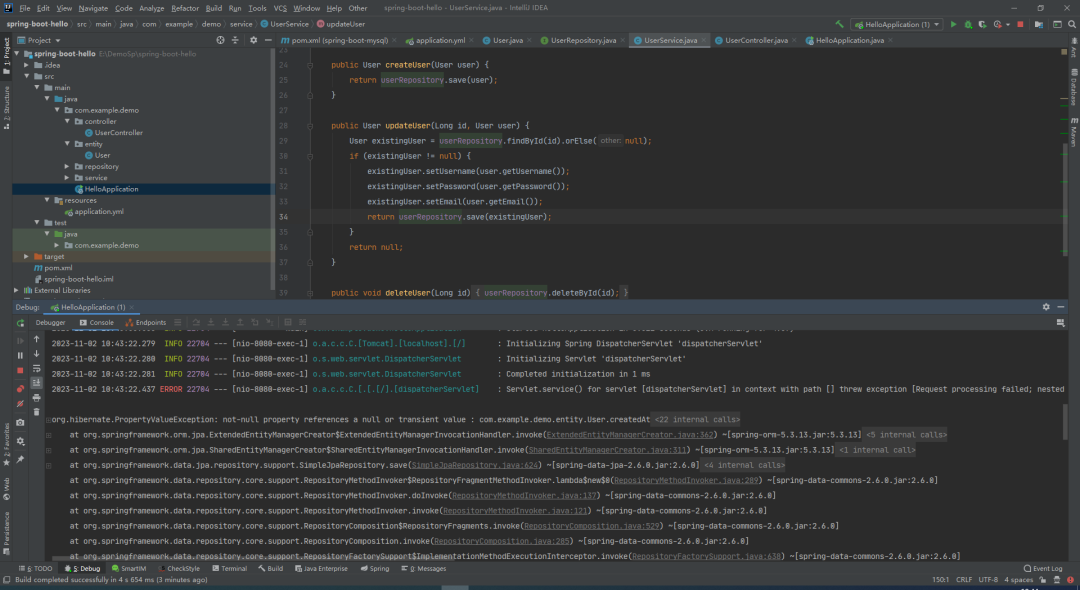Stop the application from the main toolbar

tap(1020, 24)
